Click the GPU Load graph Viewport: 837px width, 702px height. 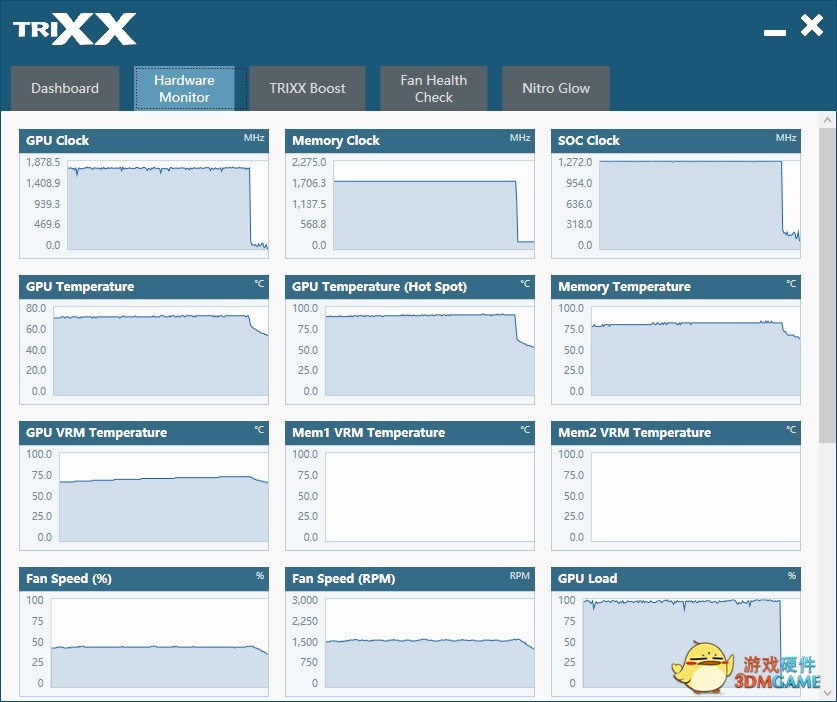point(691,643)
